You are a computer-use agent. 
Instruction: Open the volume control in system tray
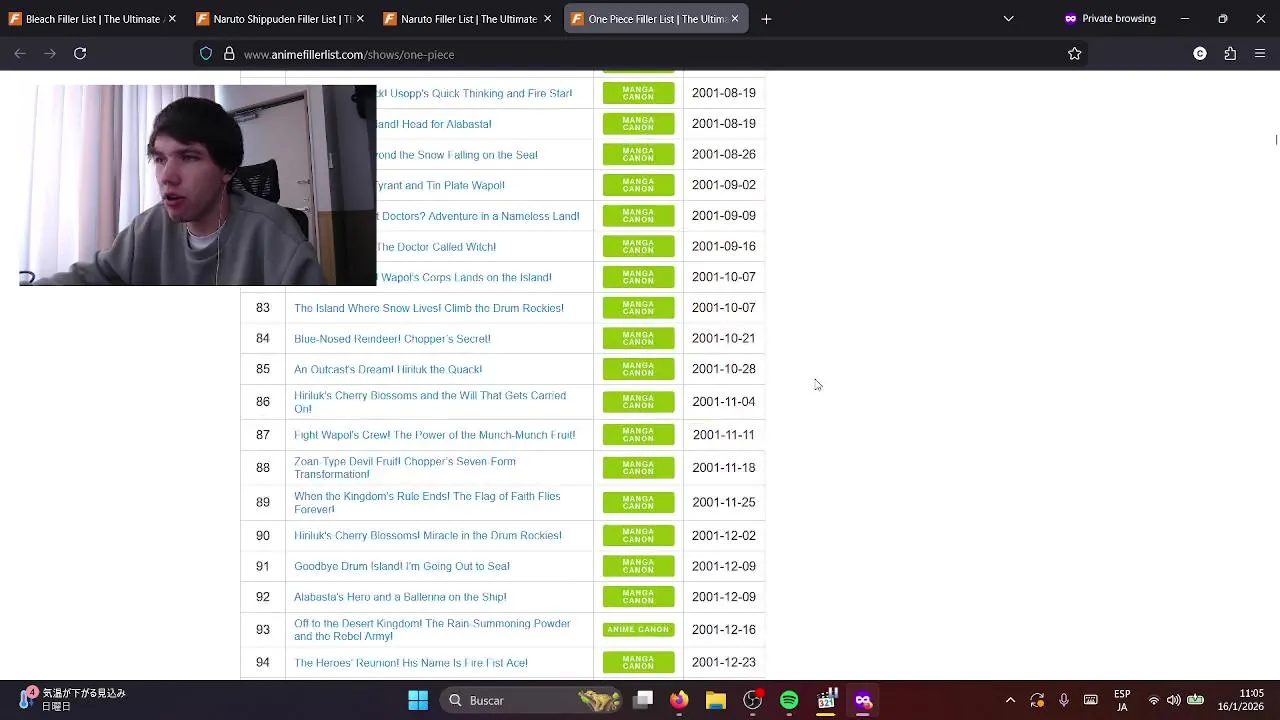pos(1174,700)
